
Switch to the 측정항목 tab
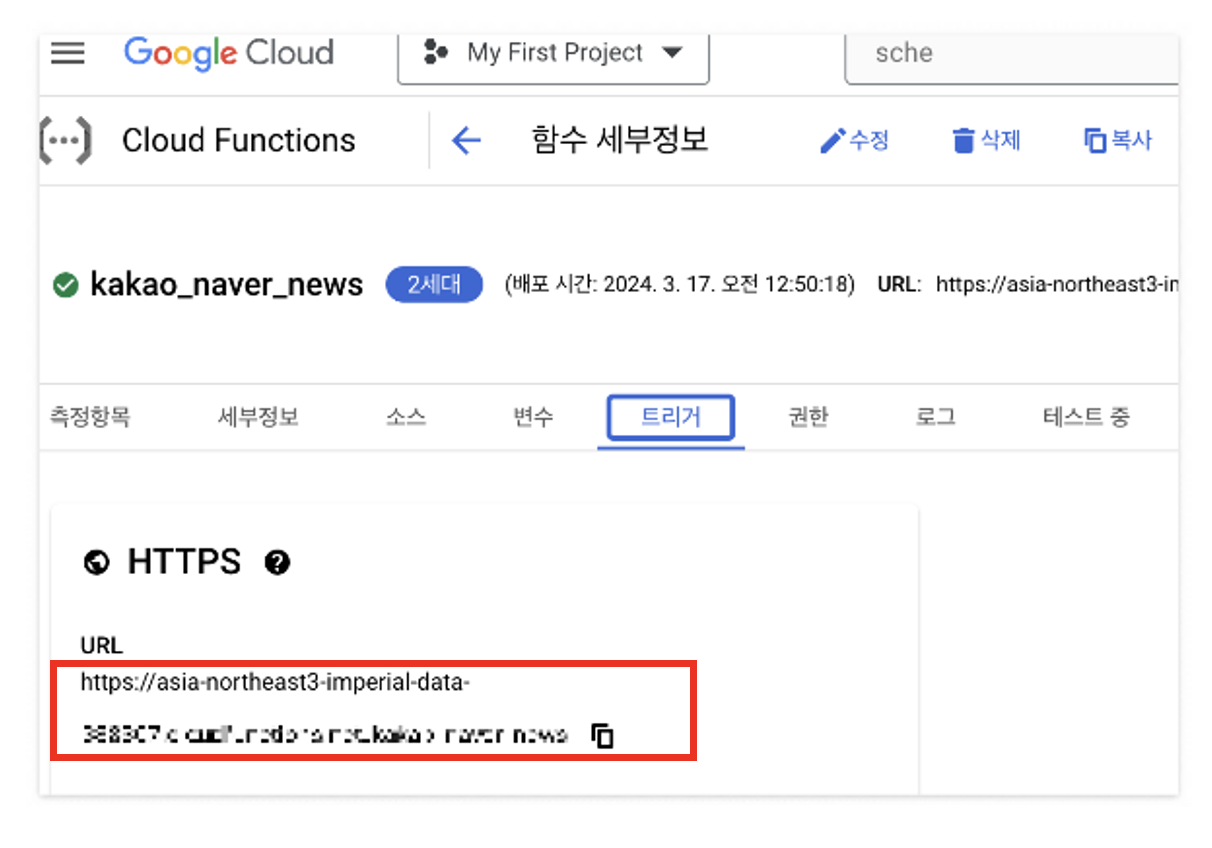[89, 417]
